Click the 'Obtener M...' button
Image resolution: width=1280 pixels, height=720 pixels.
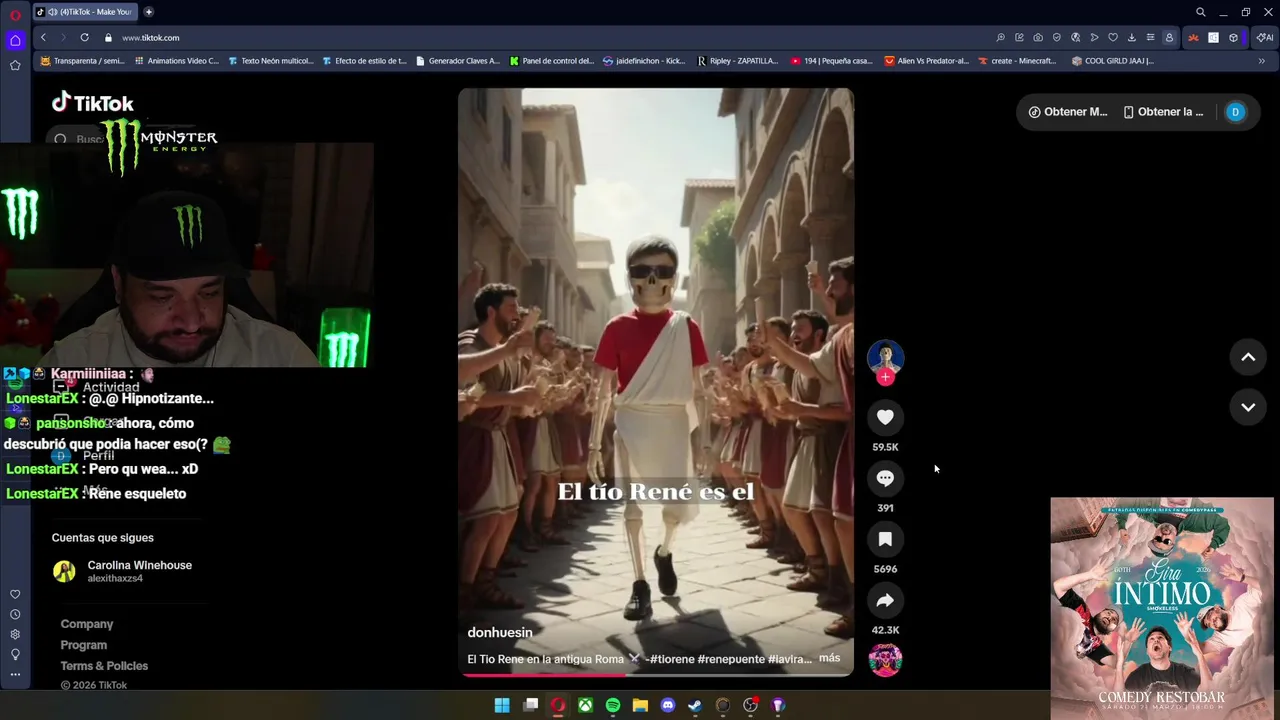[x=1068, y=112]
